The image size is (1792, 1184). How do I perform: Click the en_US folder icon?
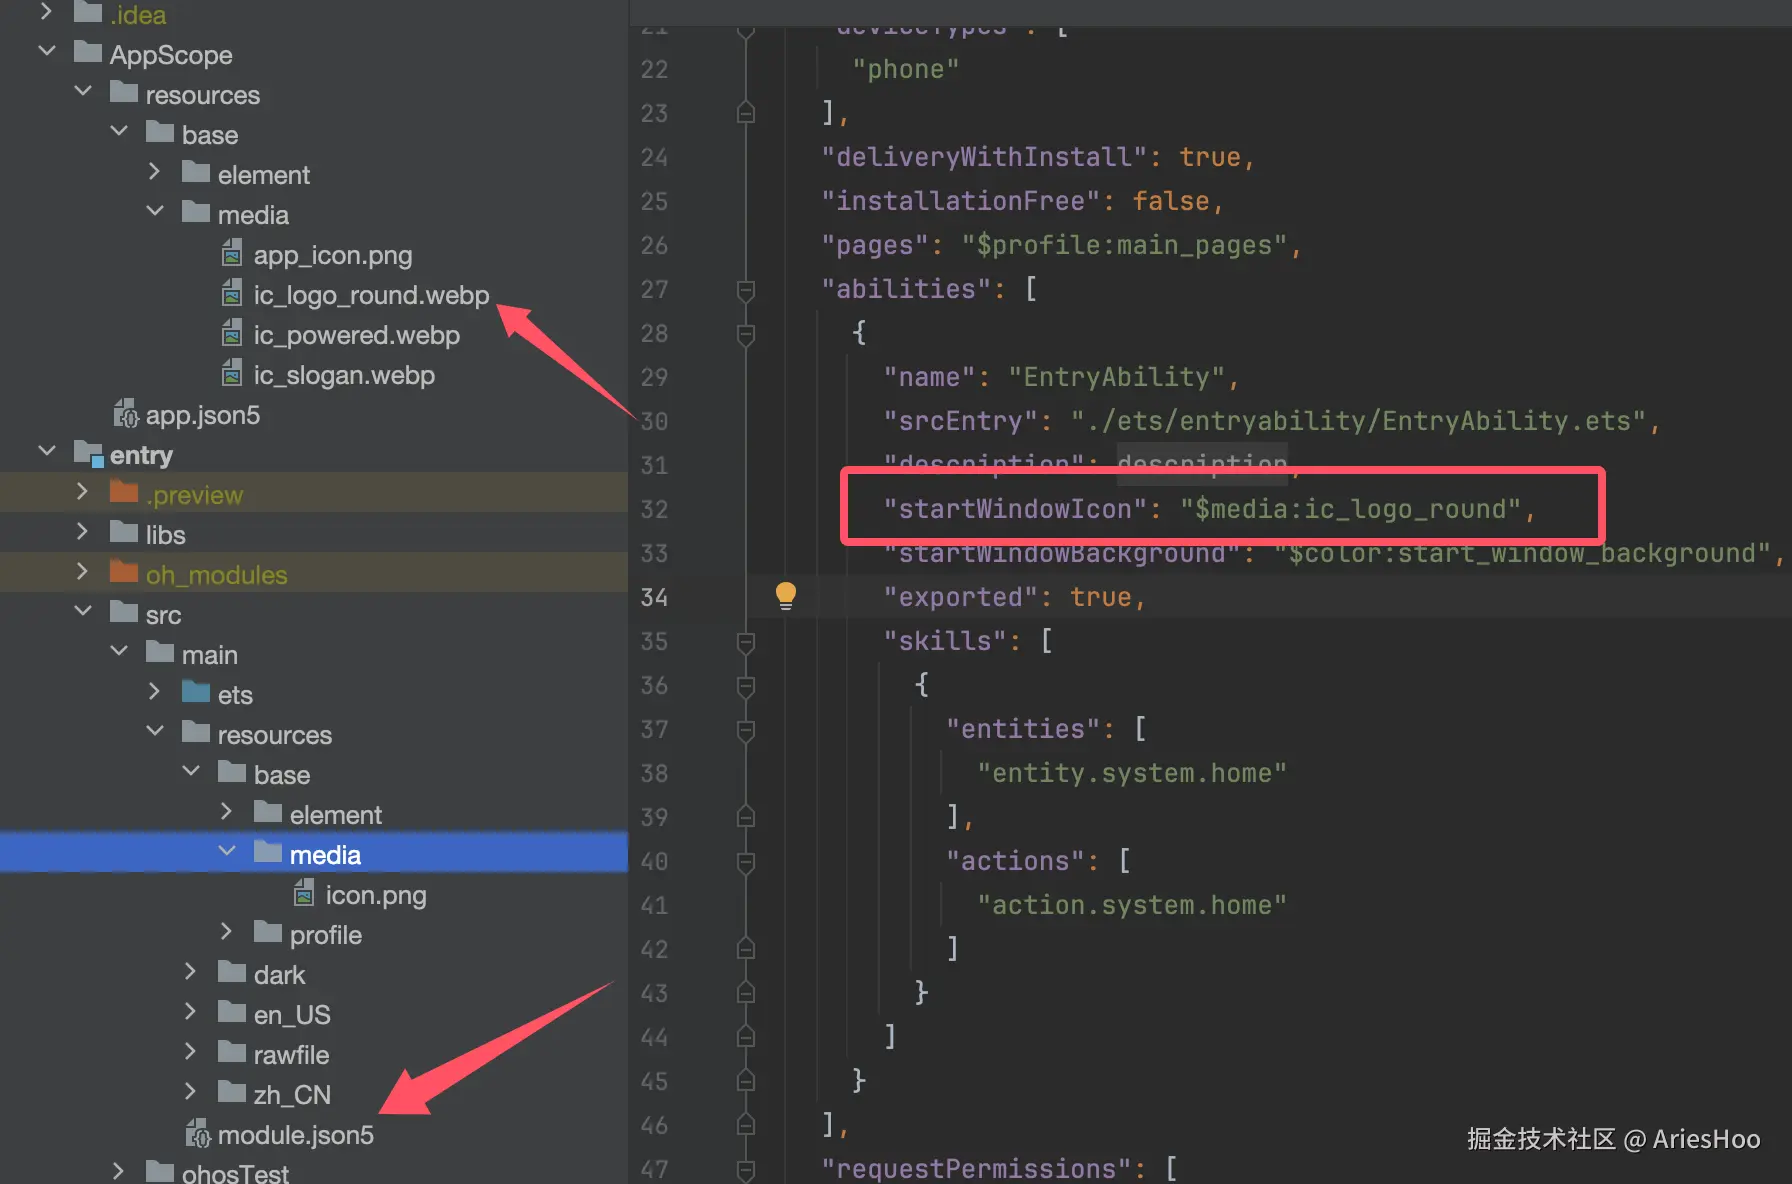pos(232,1012)
